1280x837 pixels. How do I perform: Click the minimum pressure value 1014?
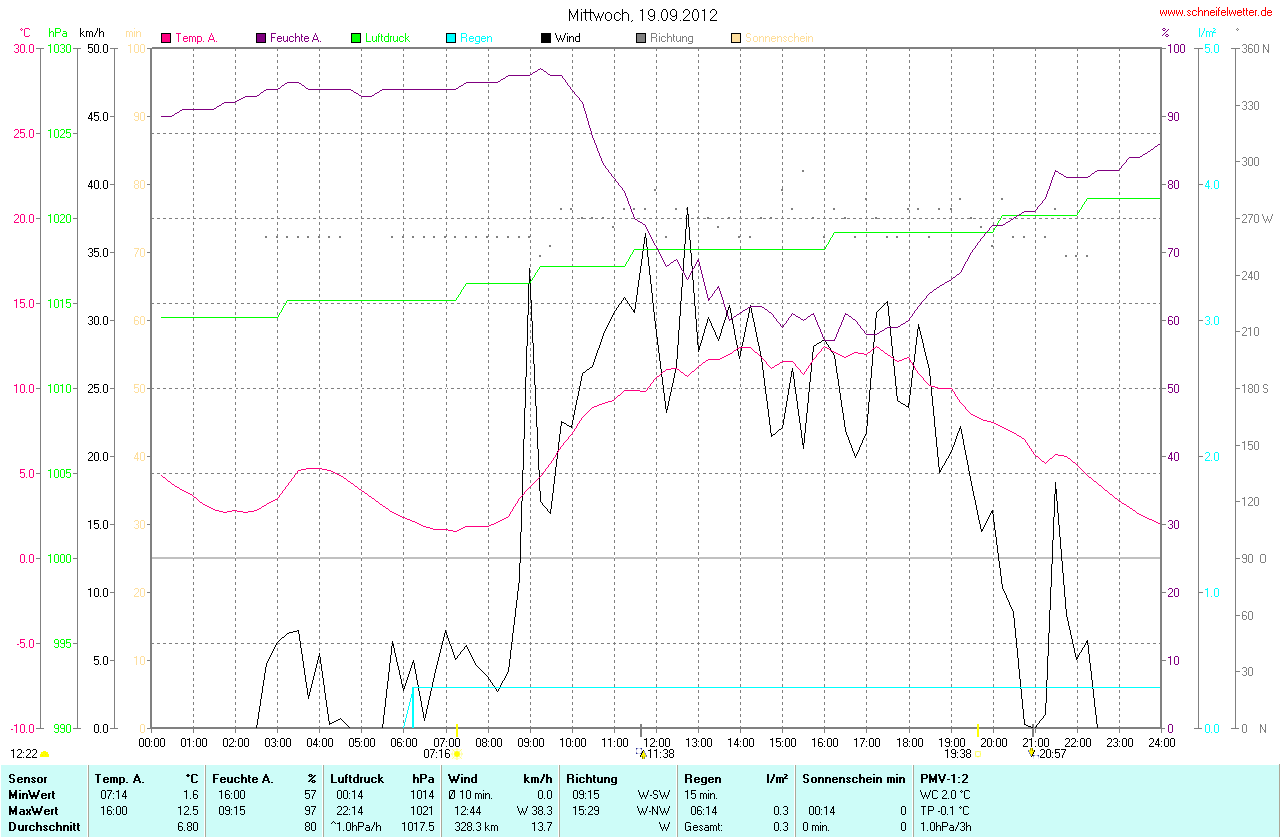tap(422, 794)
